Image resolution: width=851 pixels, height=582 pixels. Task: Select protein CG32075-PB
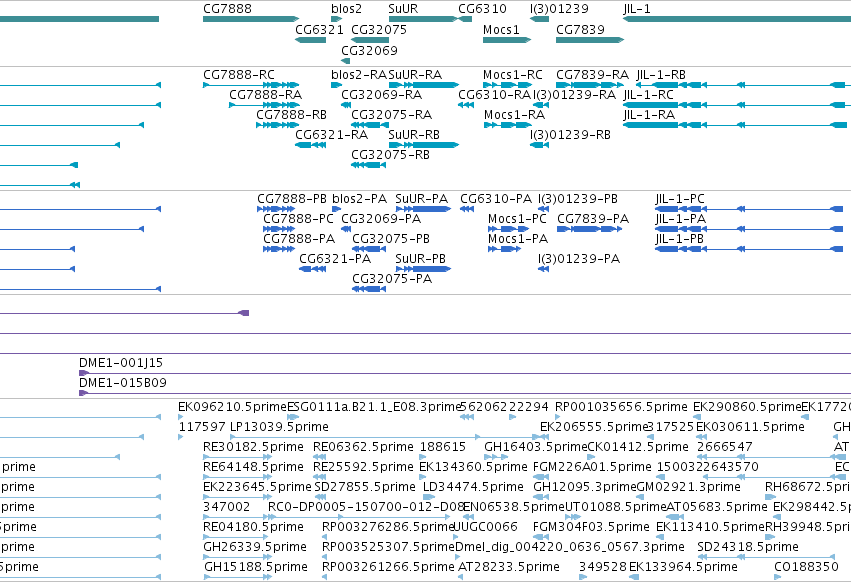(391, 239)
